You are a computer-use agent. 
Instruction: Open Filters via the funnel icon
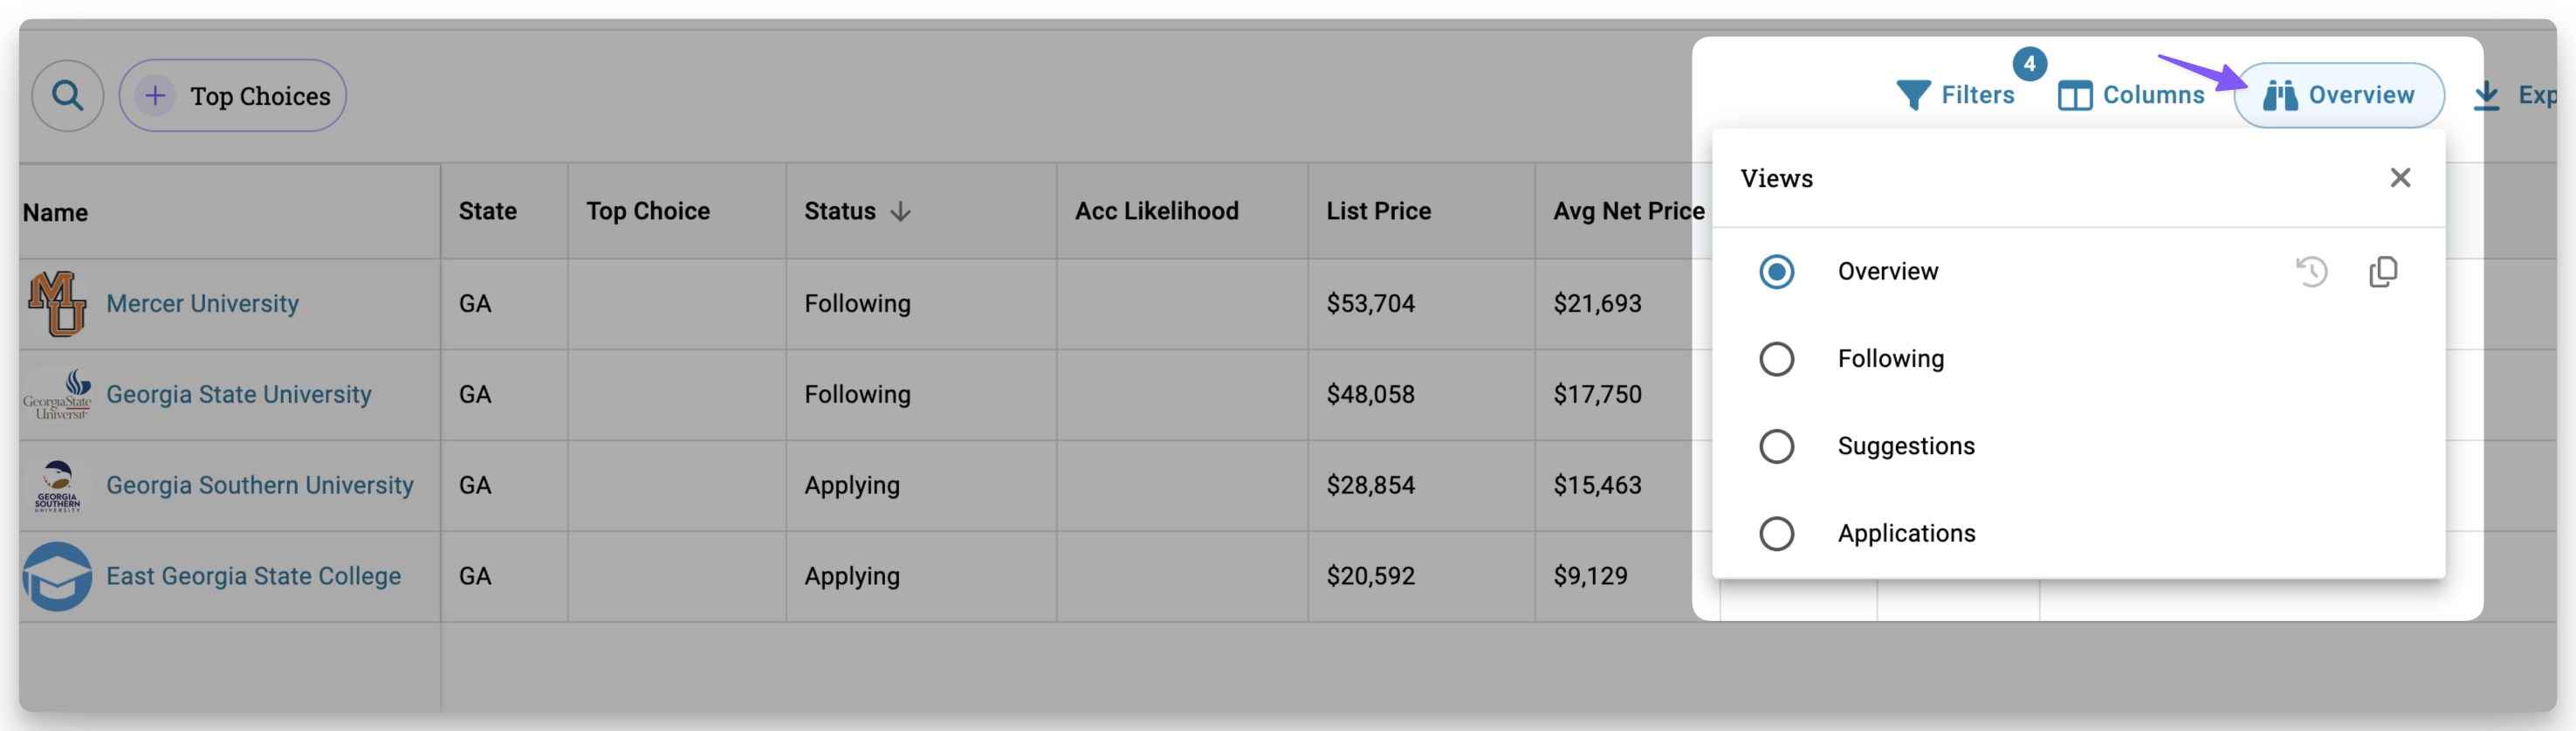click(x=1913, y=96)
